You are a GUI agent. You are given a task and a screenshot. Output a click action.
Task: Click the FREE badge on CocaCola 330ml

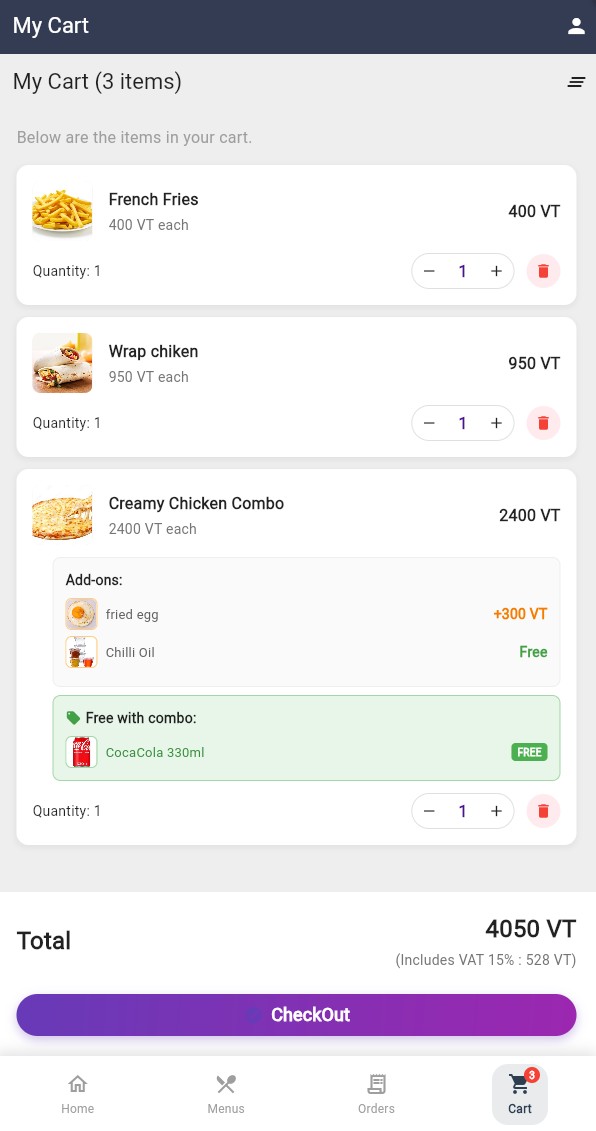529,752
